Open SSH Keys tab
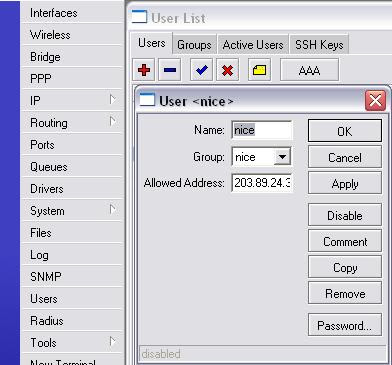 (319, 45)
